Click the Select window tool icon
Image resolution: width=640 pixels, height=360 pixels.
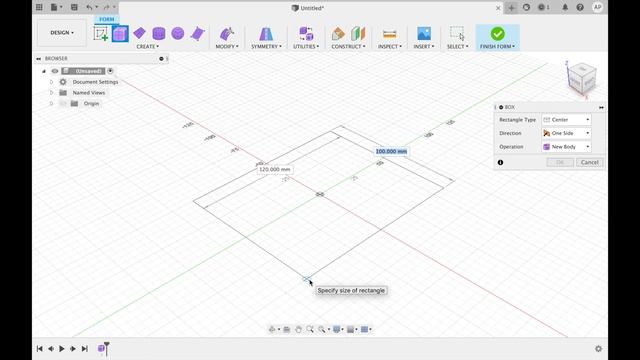[x=457, y=33]
